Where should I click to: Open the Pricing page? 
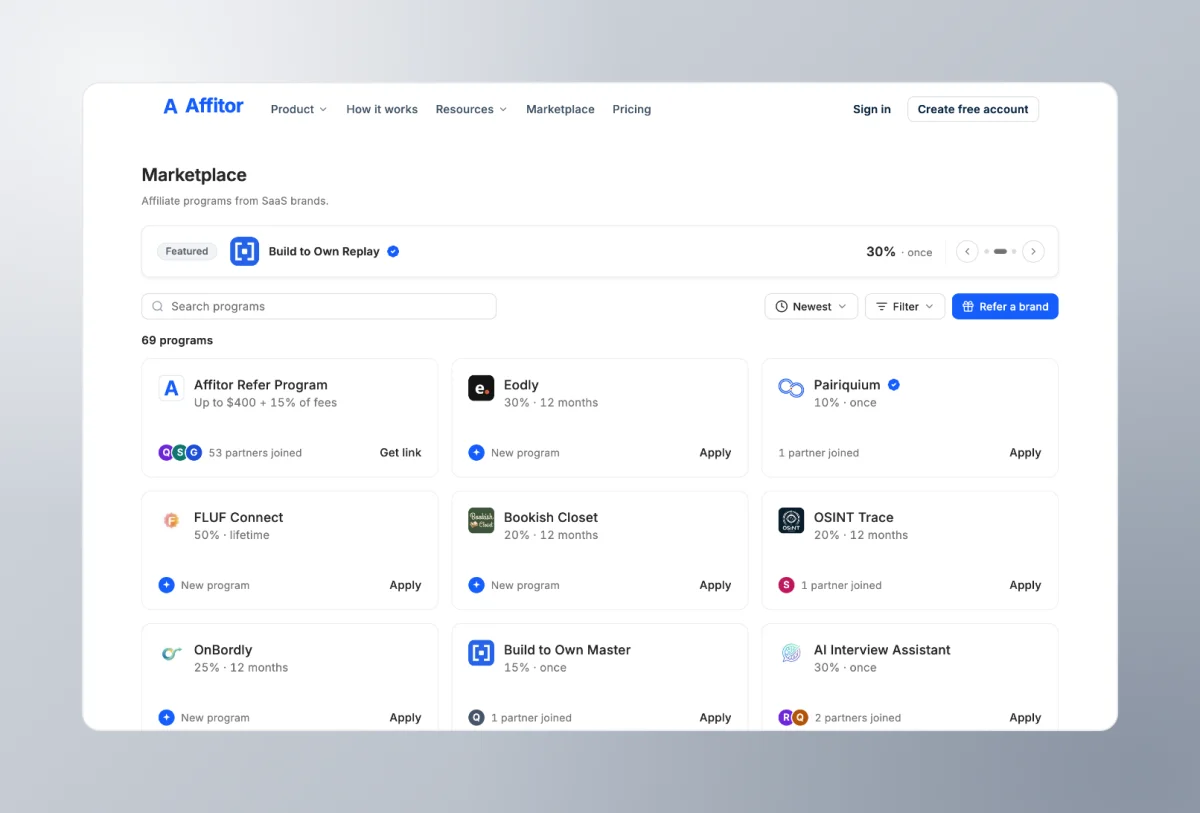[x=631, y=109]
